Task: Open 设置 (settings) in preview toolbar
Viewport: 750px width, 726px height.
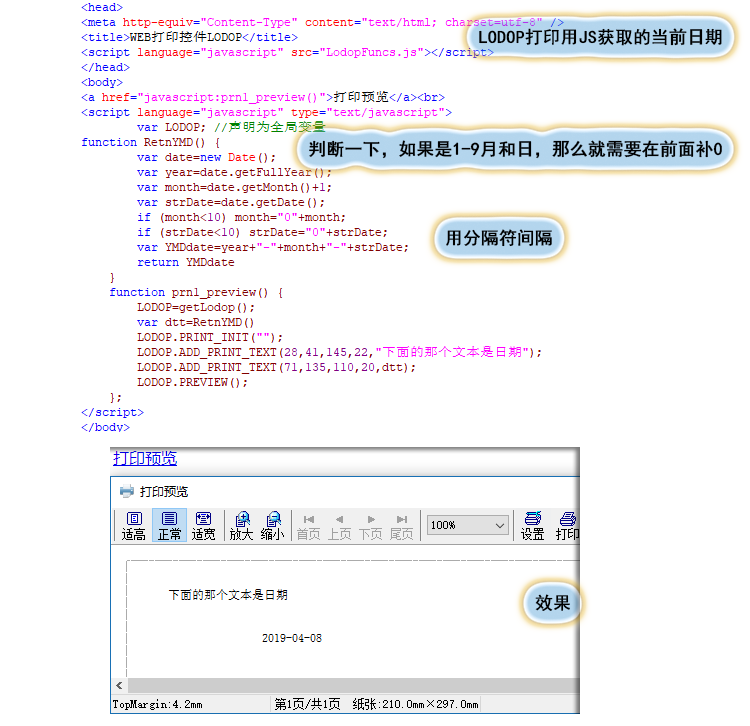Action: click(x=533, y=525)
